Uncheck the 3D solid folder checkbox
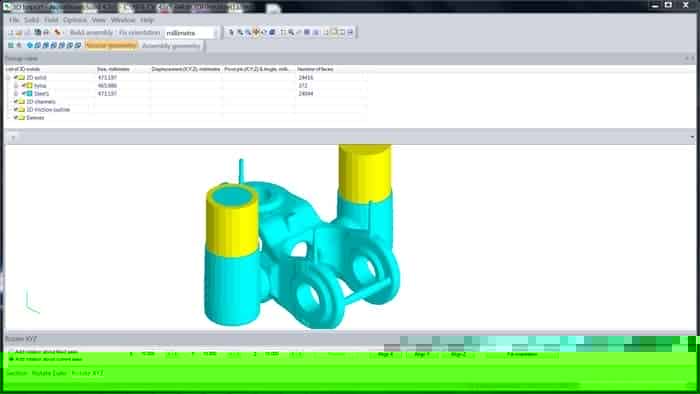700x394 pixels. [x=16, y=78]
